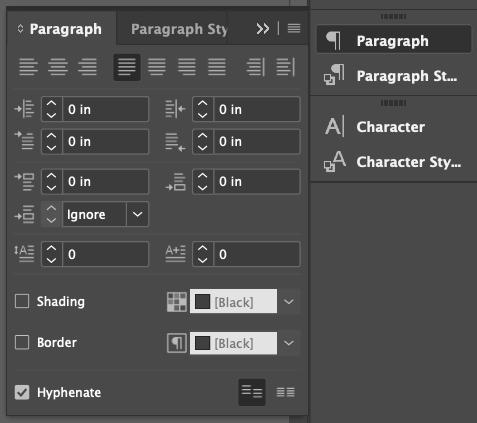Decrease Right Indent with stepper down arrow
This screenshot has height=423, width=477.
[x=202, y=115]
